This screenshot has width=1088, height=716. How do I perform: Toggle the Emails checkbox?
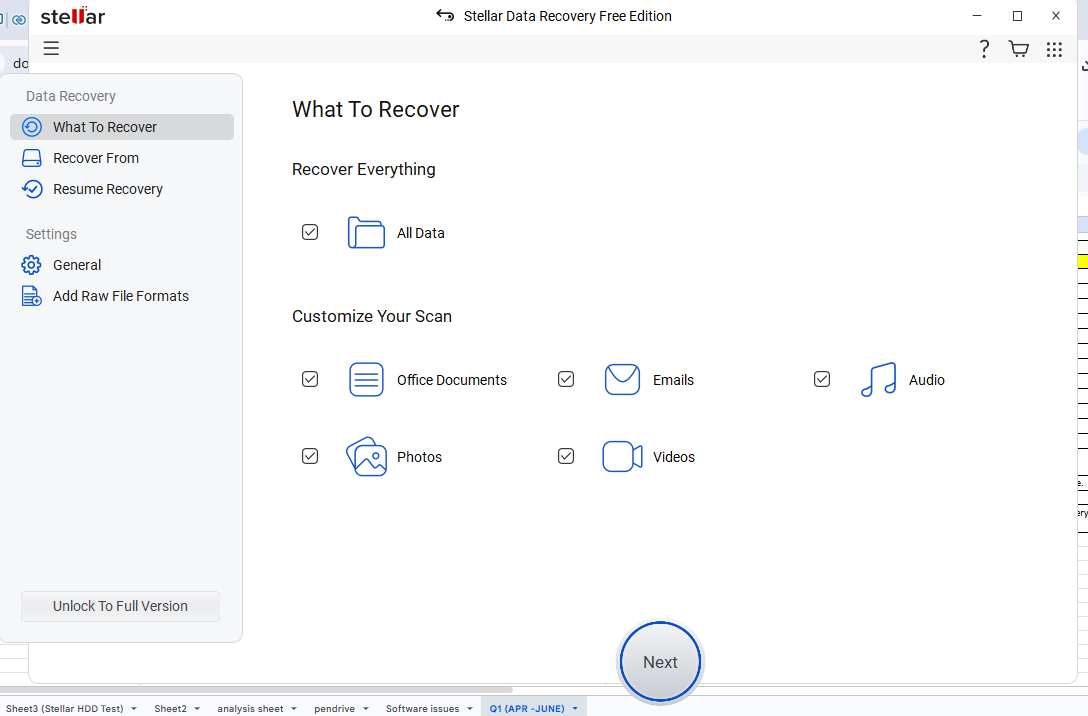[x=566, y=379]
